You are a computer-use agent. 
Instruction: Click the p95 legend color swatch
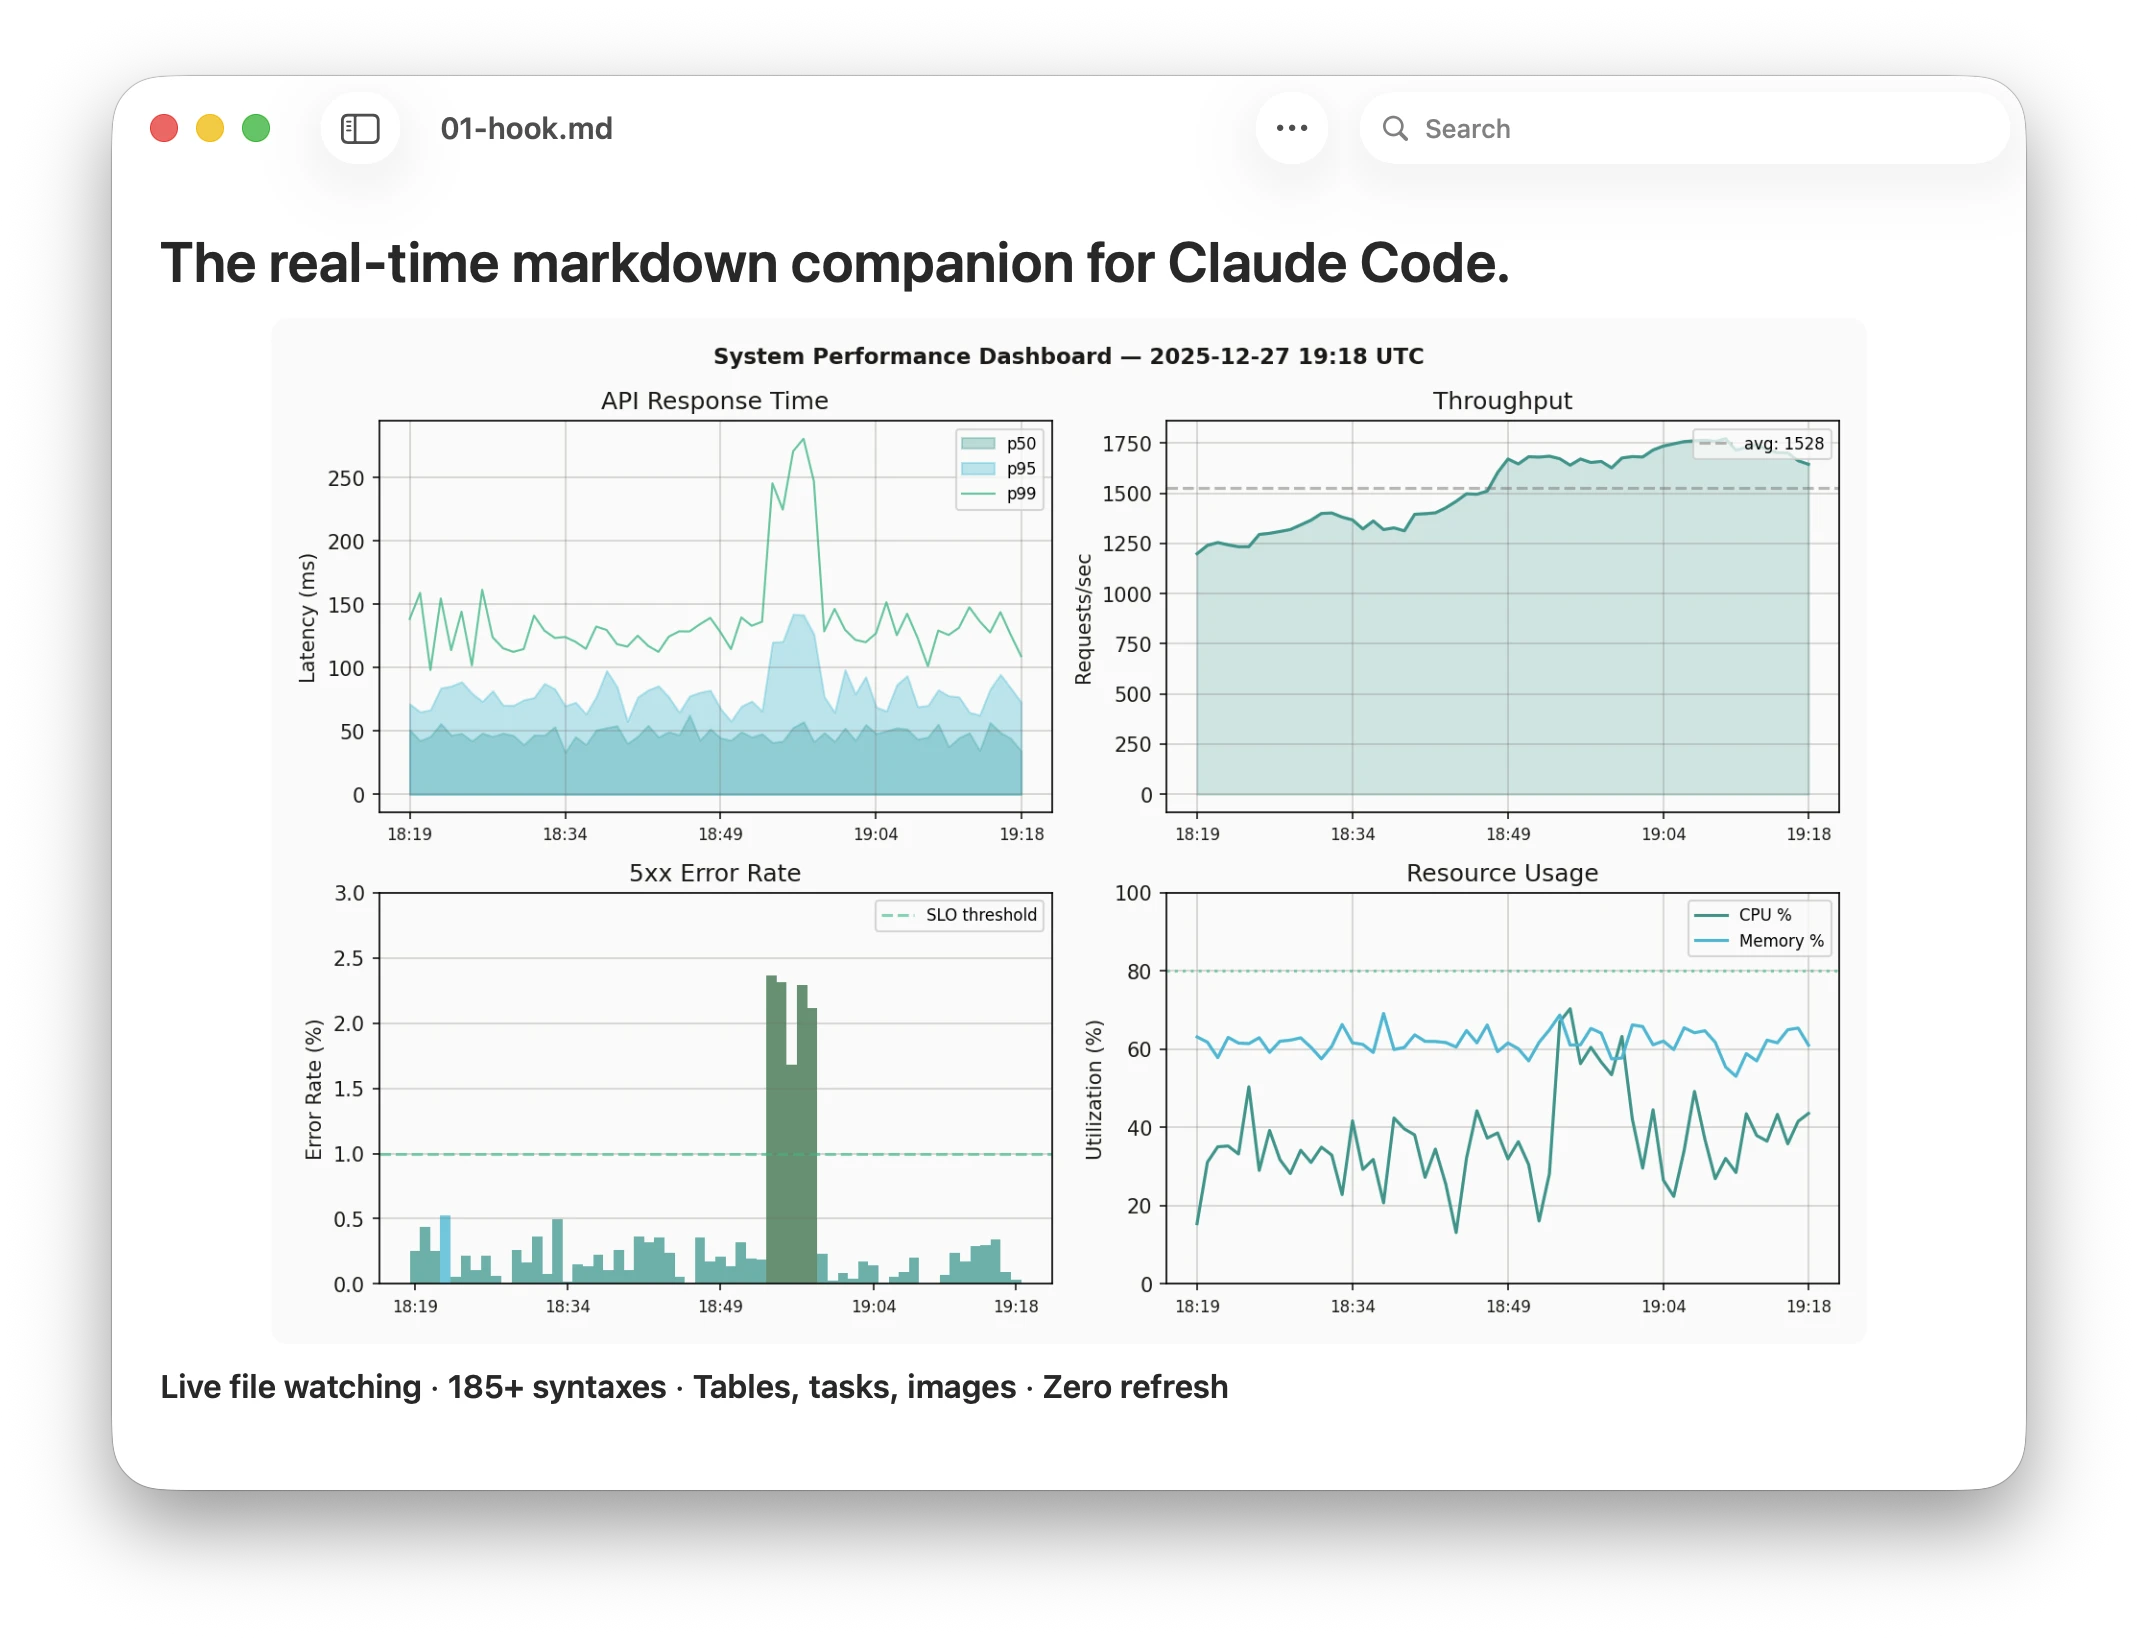click(977, 469)
